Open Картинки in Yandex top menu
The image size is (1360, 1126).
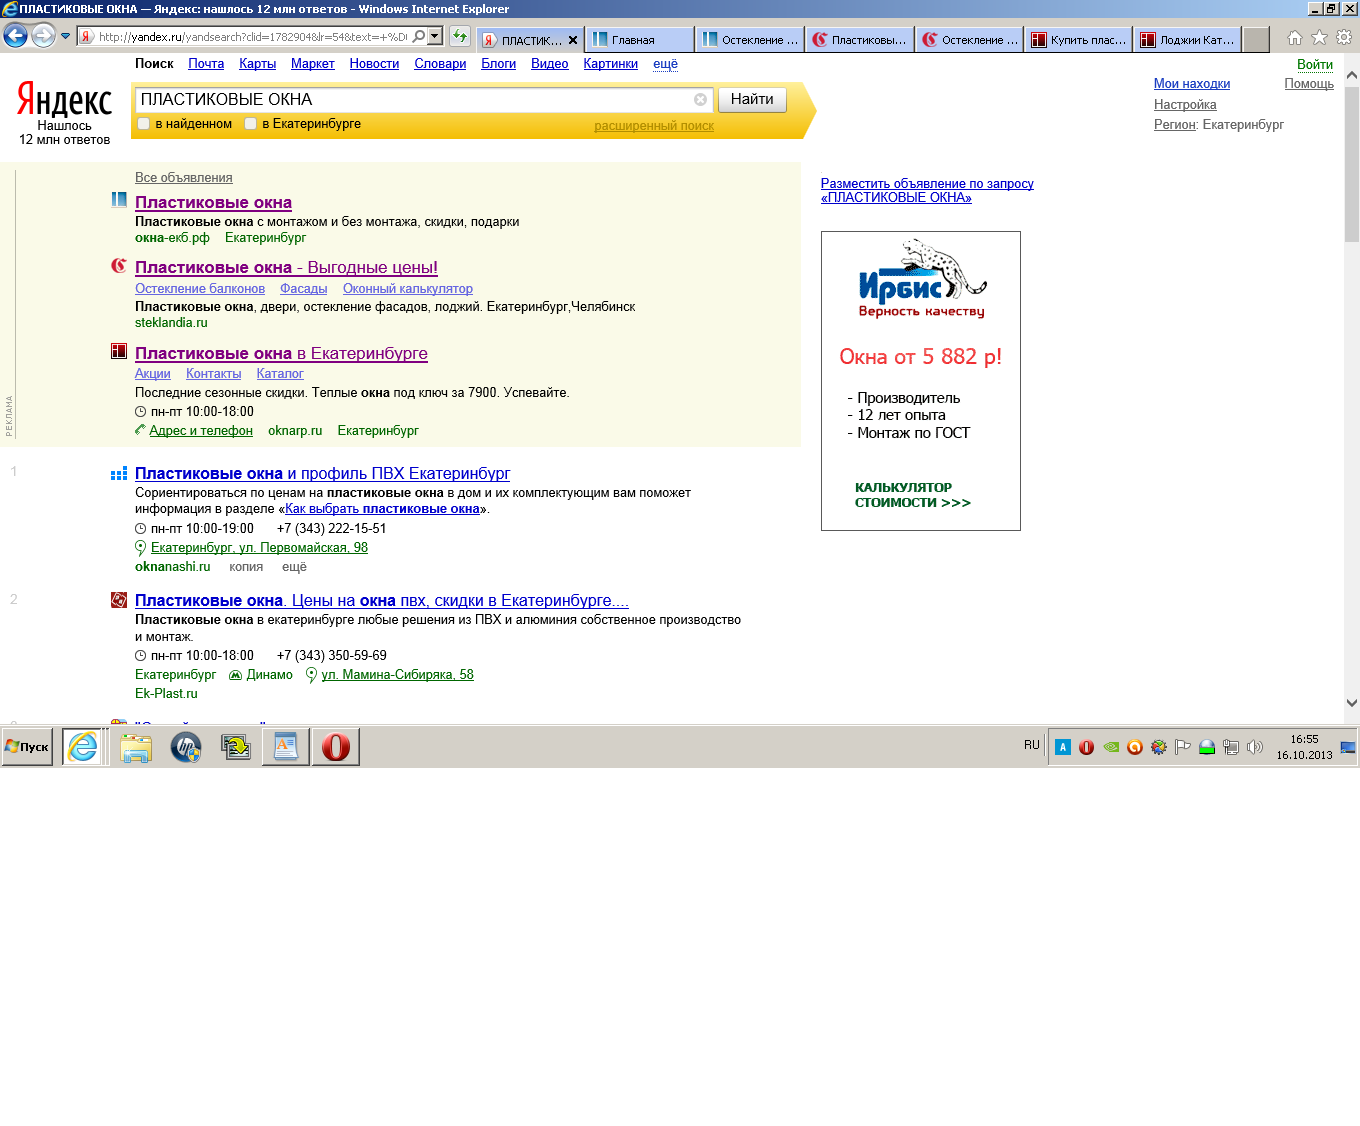pyautogui.click(x=610, y=64)
